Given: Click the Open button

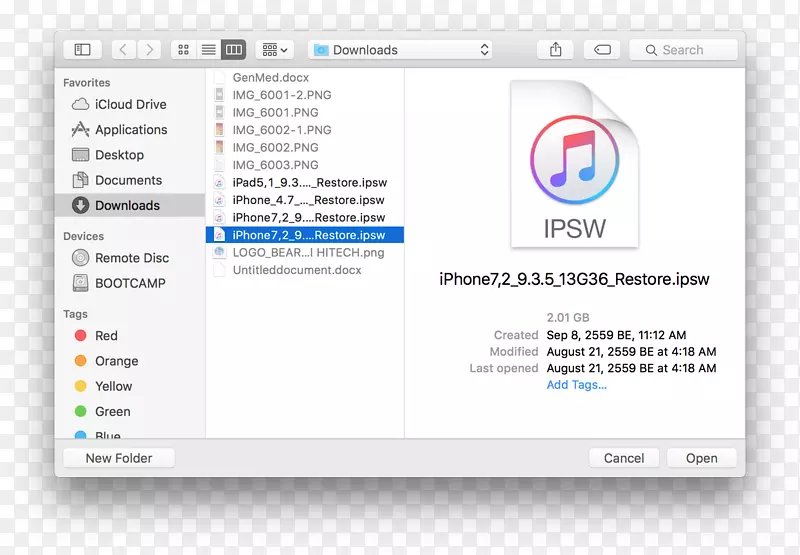Looking at the screenshot, I should (702, 458).
